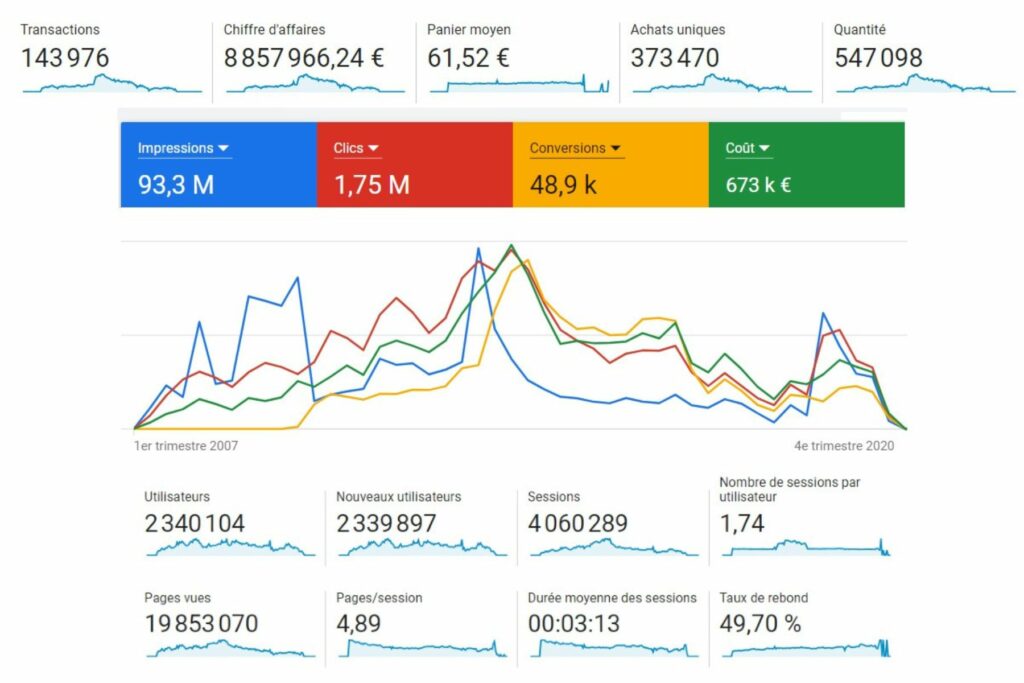The height and width of the screenshot is (683, 1024).
Task: Open the Conversions metric dropdown
Action: click(x=575, y=148)
